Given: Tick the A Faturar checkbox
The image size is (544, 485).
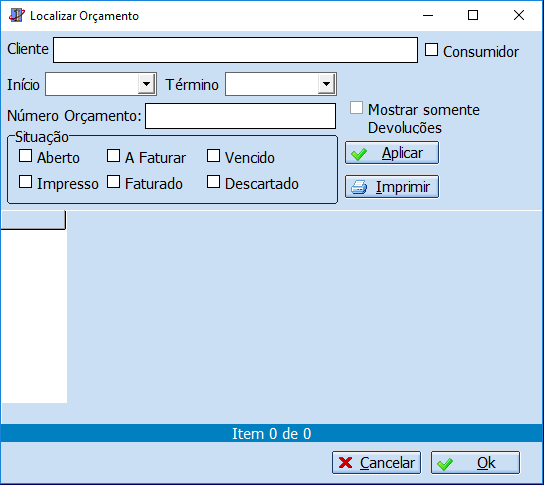Looking at the screenshot, I should click(113, 156).
